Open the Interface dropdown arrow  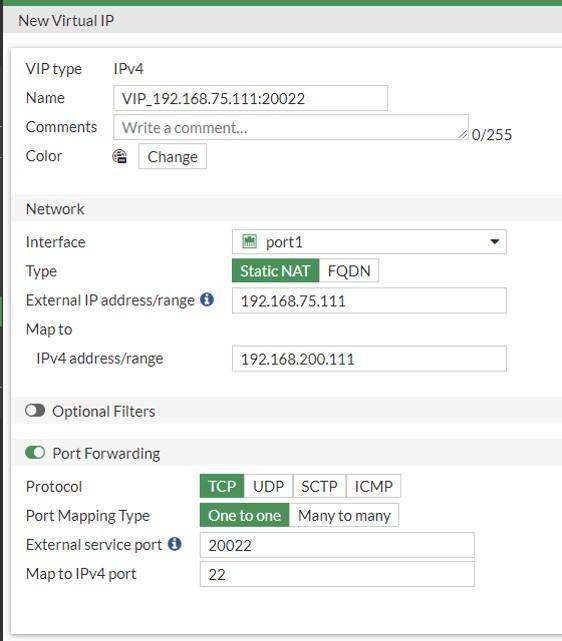tap(495, 242)
